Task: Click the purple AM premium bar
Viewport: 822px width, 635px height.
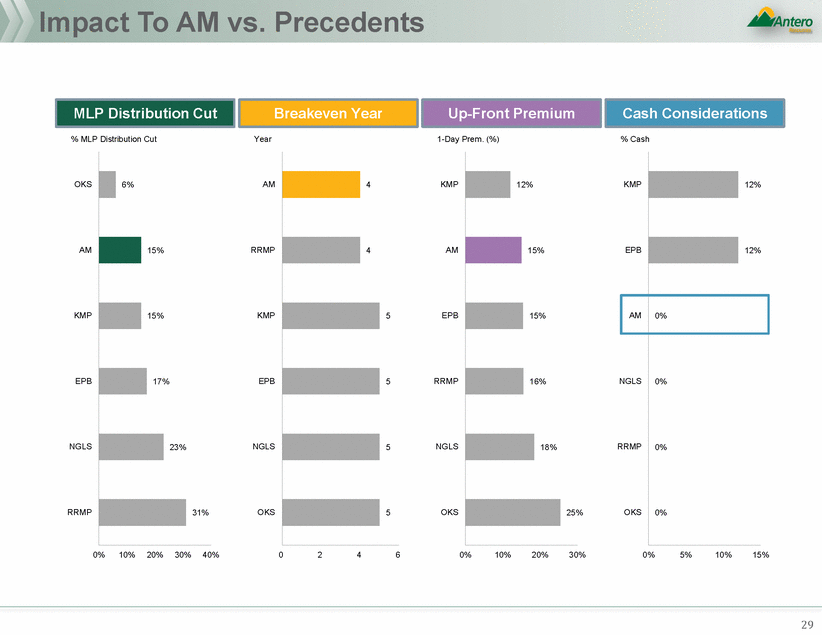Action: point(493,250)
